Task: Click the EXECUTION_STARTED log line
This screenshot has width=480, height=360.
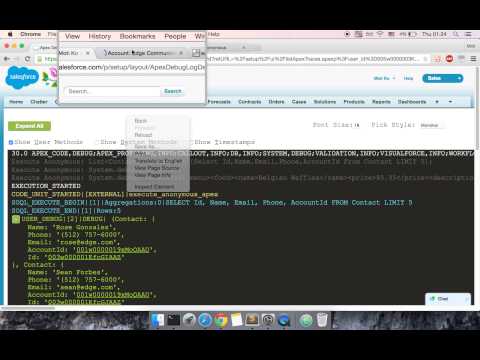Action: tap(46, 186)
